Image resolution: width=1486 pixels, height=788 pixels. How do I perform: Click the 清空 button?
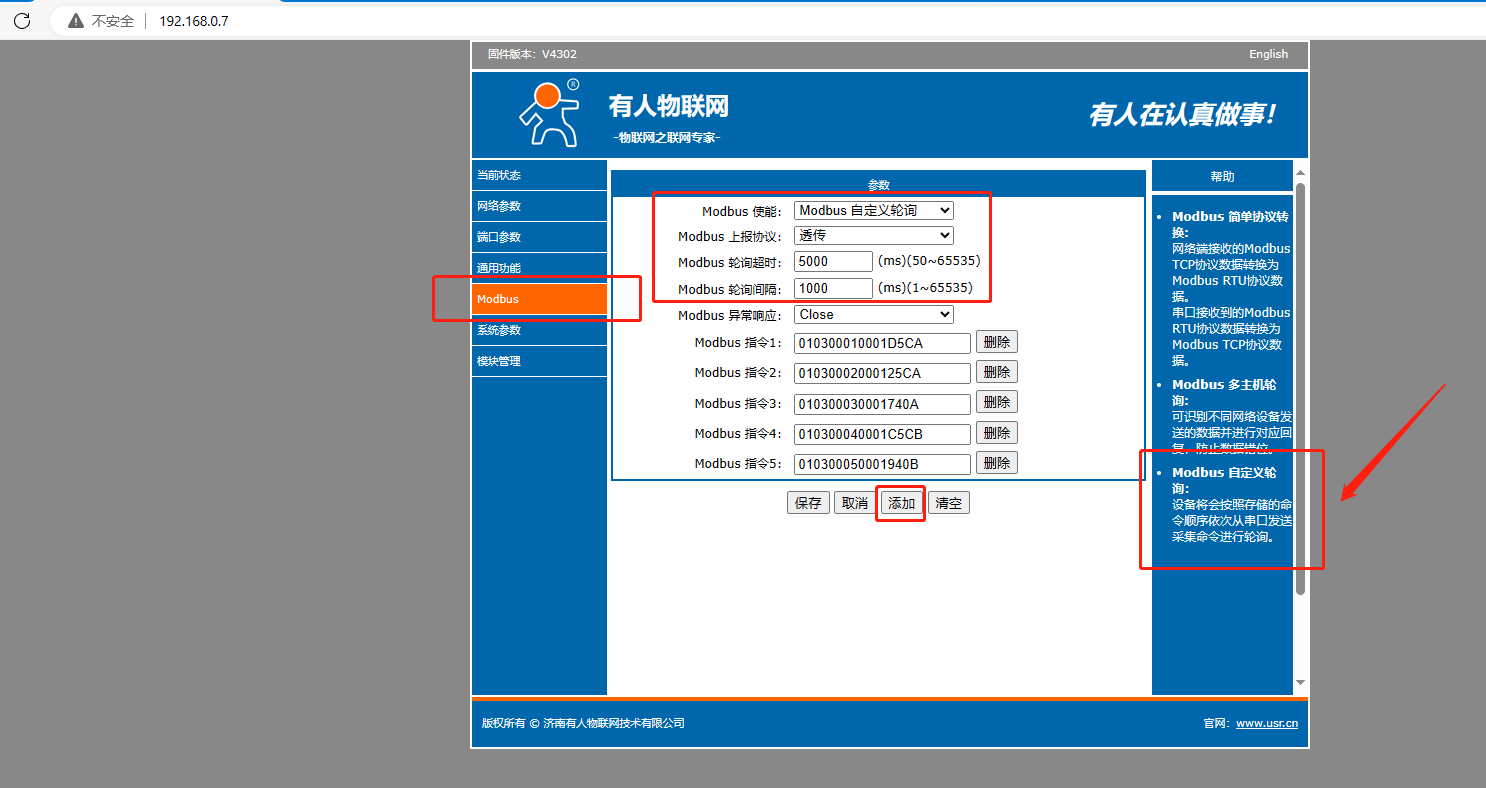[x=949, y=503]
